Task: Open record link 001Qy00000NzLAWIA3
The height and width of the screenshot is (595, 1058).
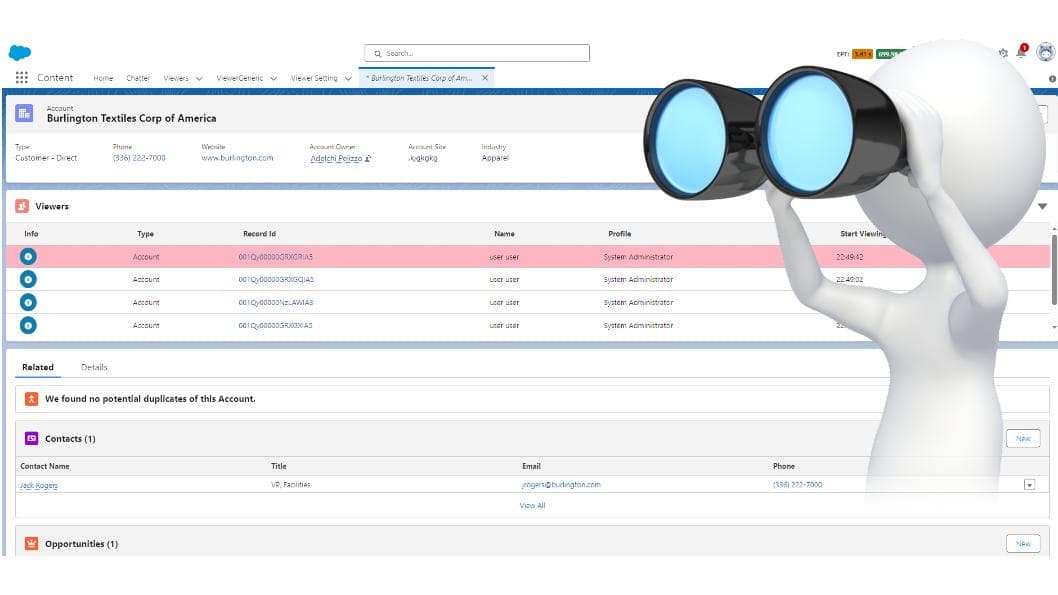Action: 275,302
